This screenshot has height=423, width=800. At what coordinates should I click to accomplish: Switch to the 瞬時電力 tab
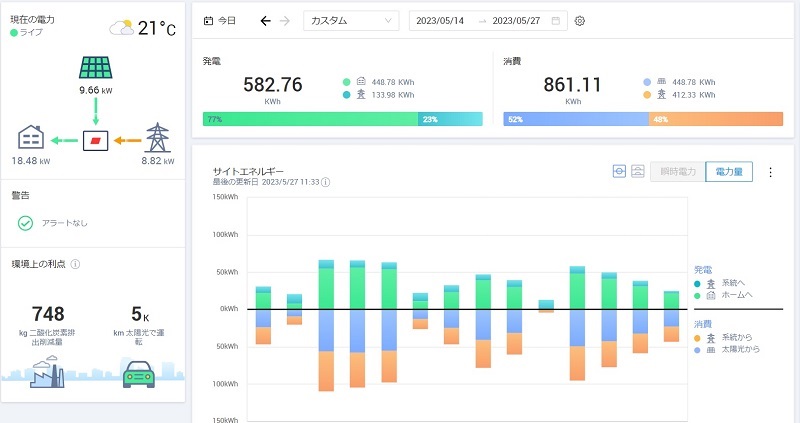tap(677, 172)
